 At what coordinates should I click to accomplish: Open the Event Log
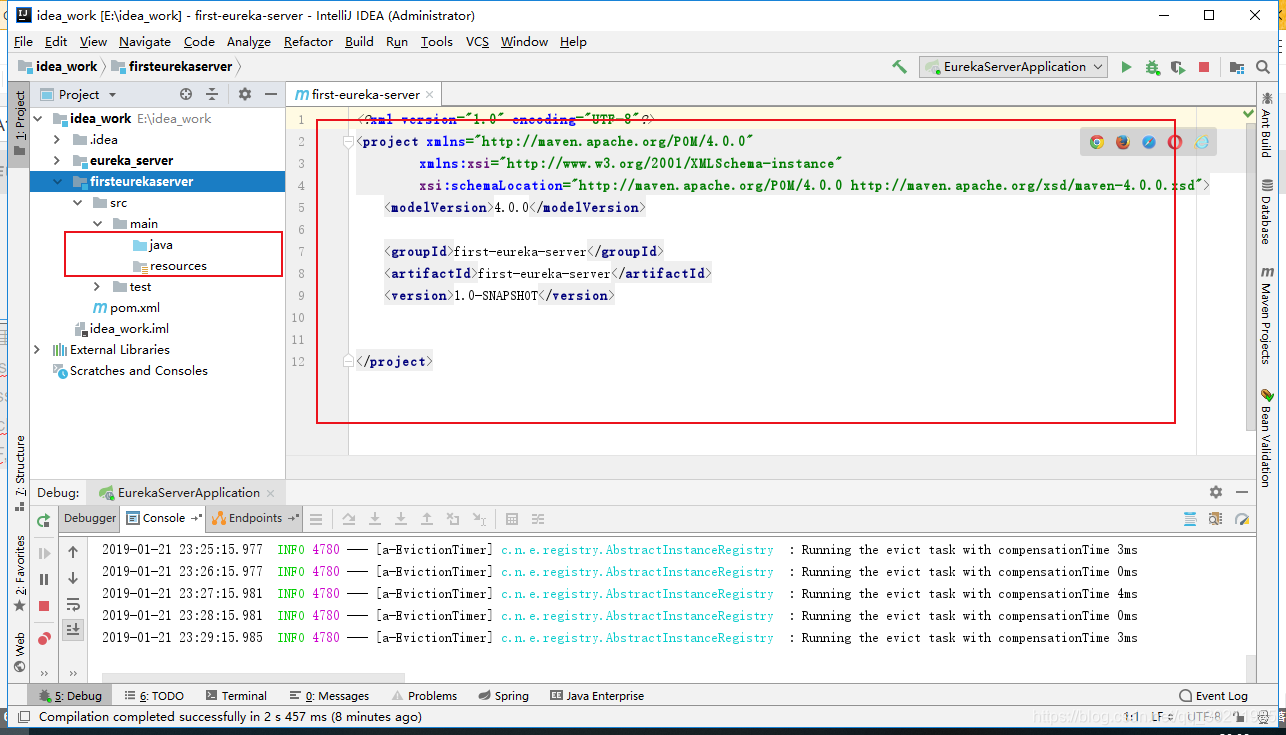click(1213, 696)
